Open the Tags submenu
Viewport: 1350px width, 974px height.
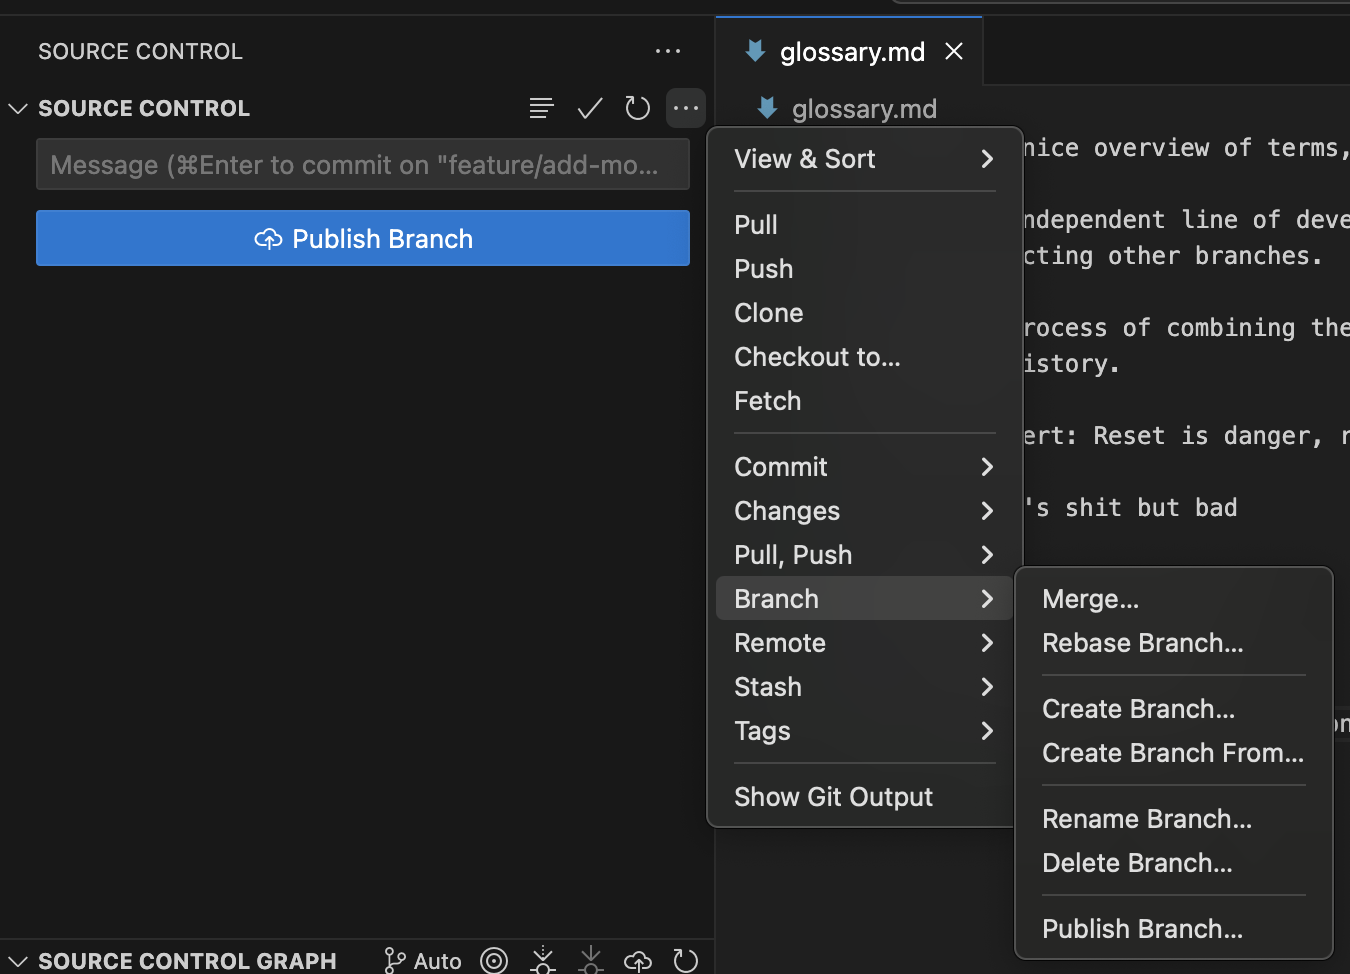(865, 731)
